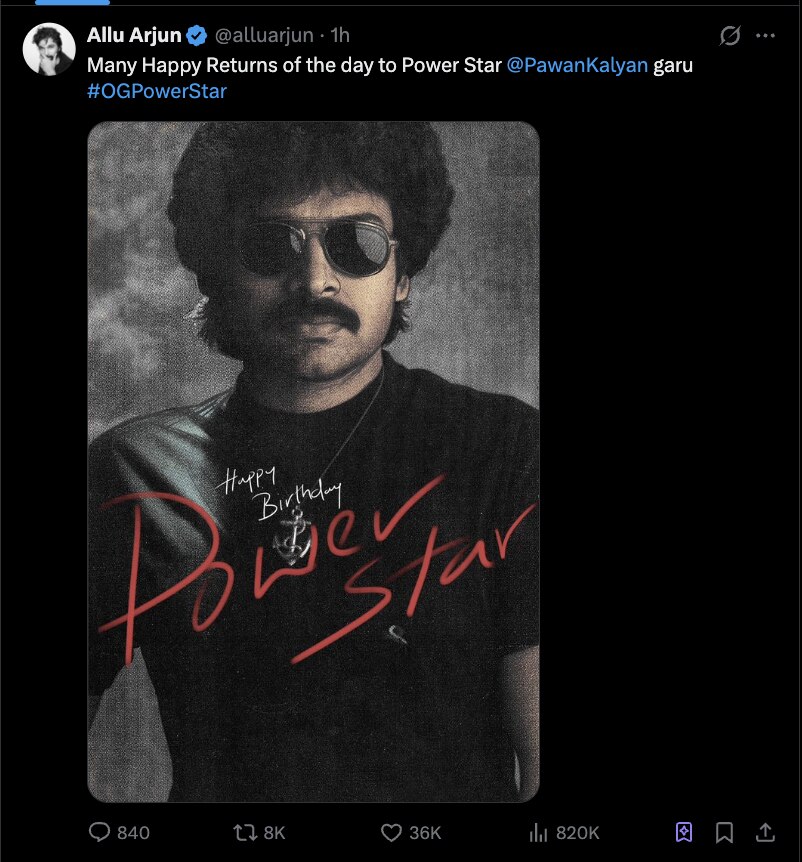The width and height of the screenshot is (802, 862).
Task: Click the blue active tab indicator at top
Action: pyautogui.click(x=72, y=2)
